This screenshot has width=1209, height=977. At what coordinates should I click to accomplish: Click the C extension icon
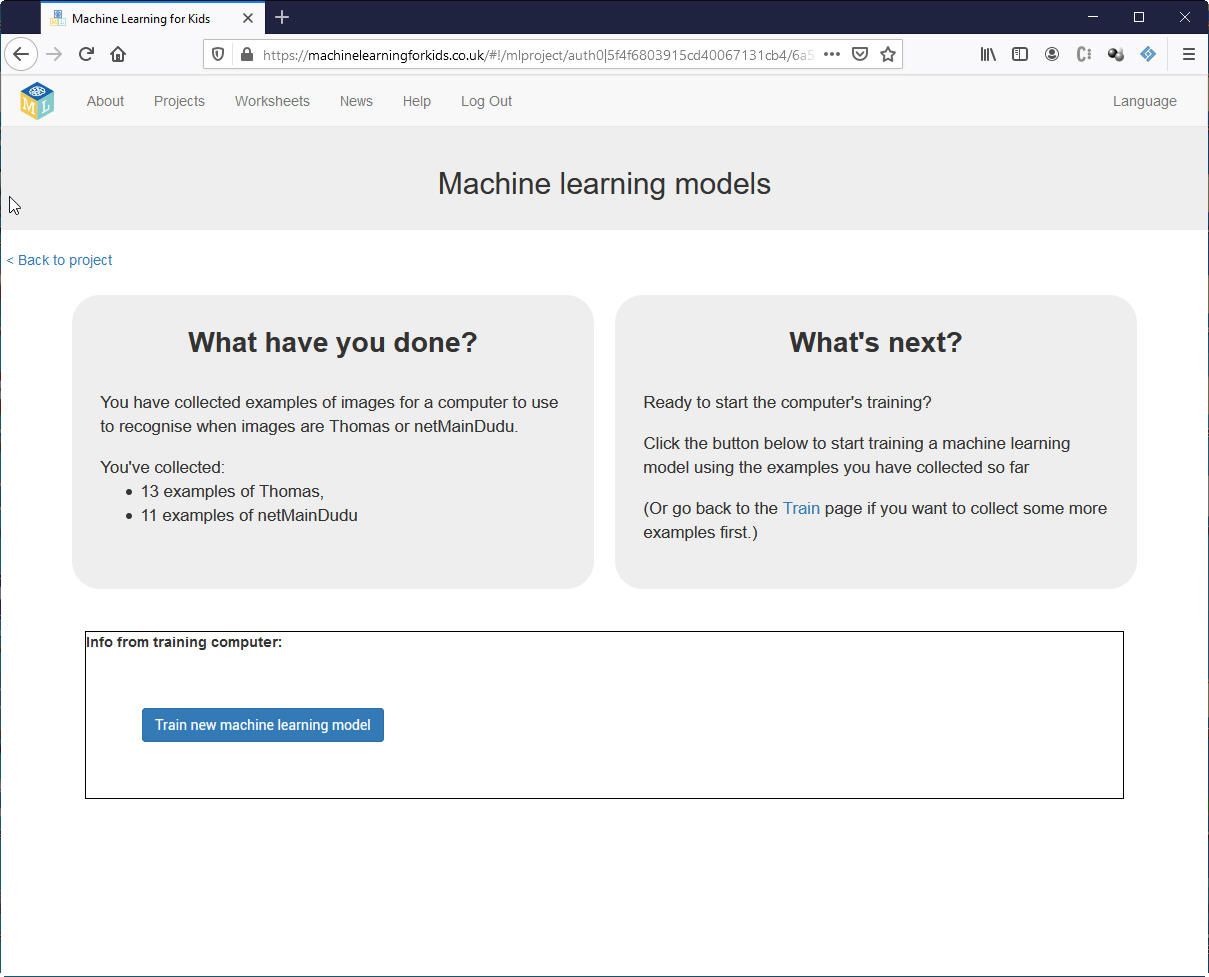(x=1084, y=54)
